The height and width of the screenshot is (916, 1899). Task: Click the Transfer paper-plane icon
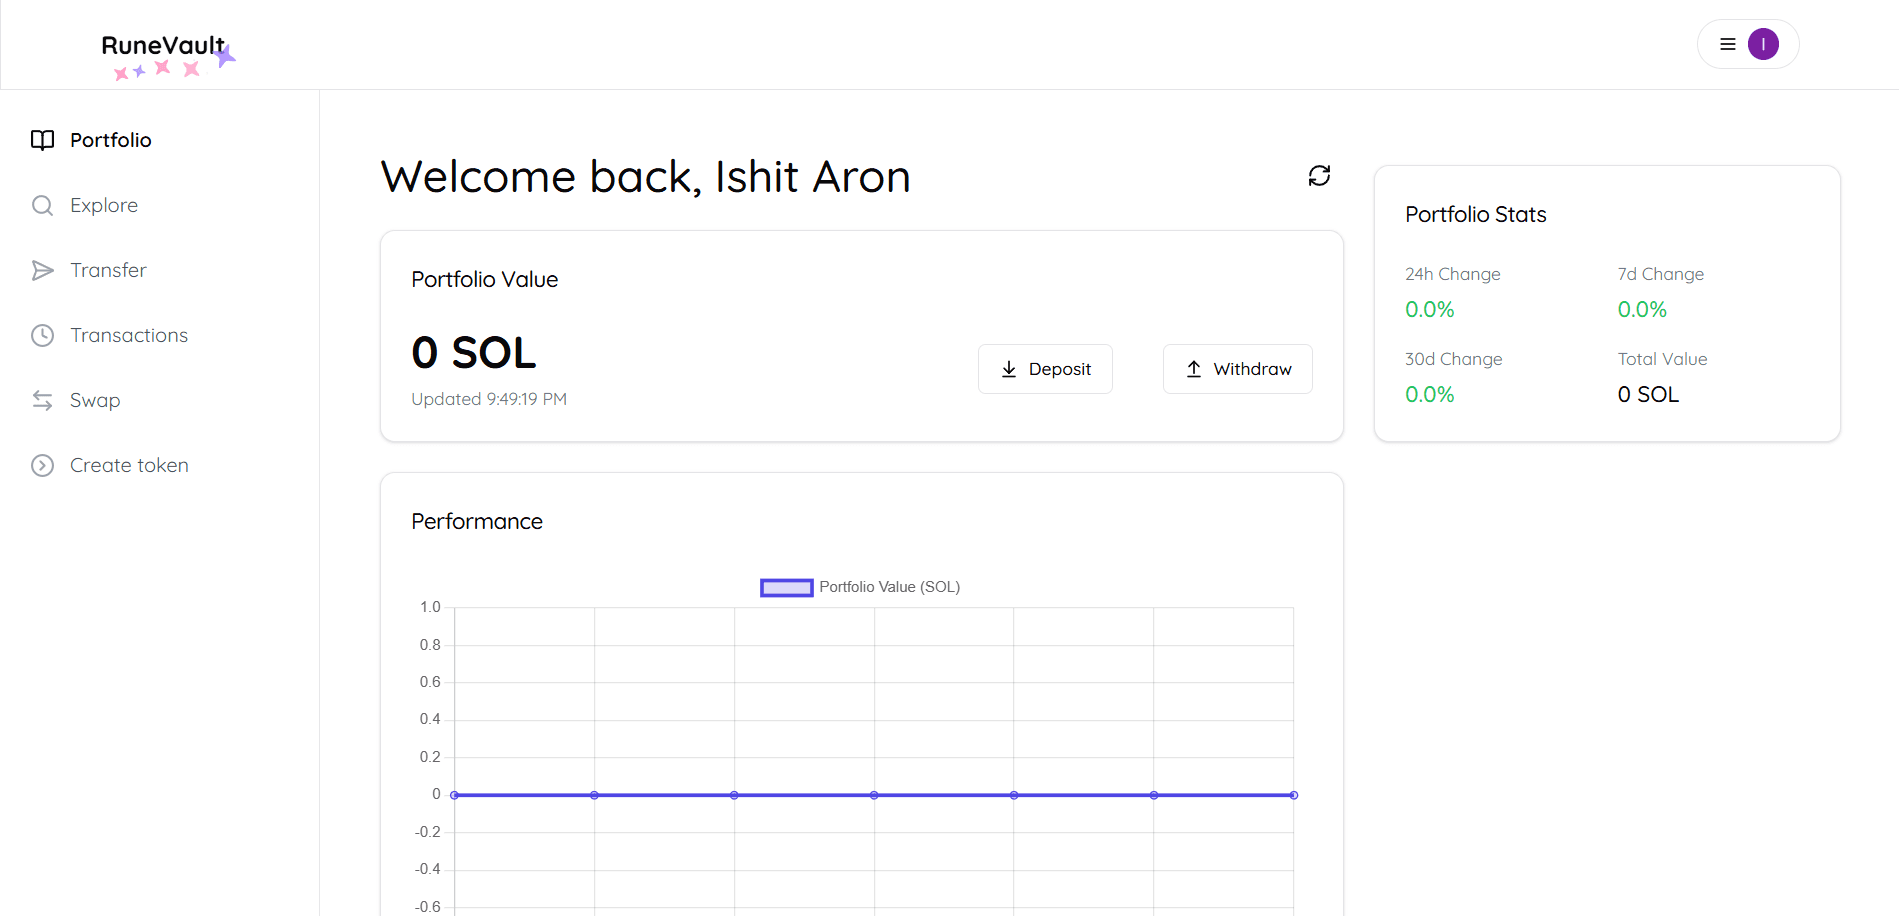click(42, 270)
